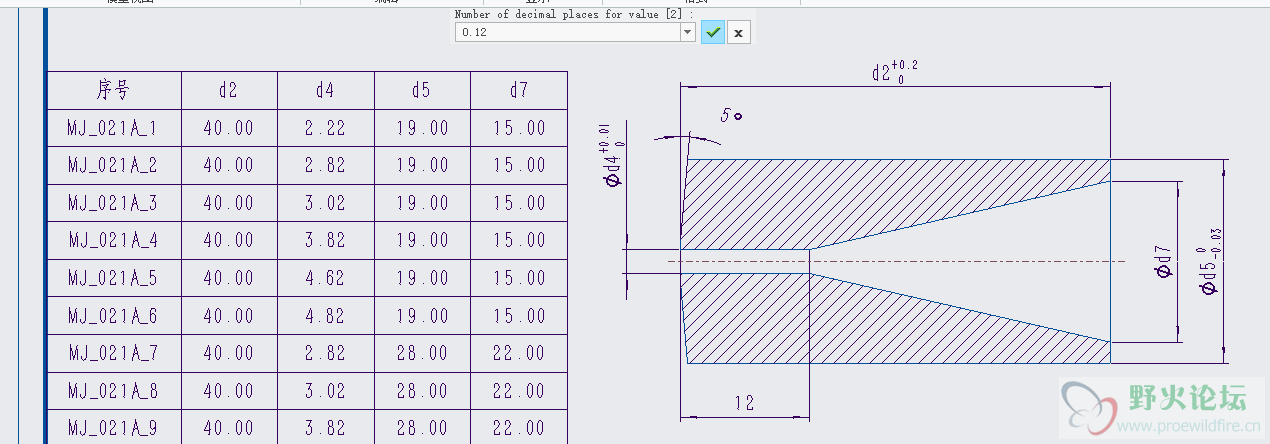Select row name MJ_021A_4
This screenshot has width=1270, height=444.
114,240
